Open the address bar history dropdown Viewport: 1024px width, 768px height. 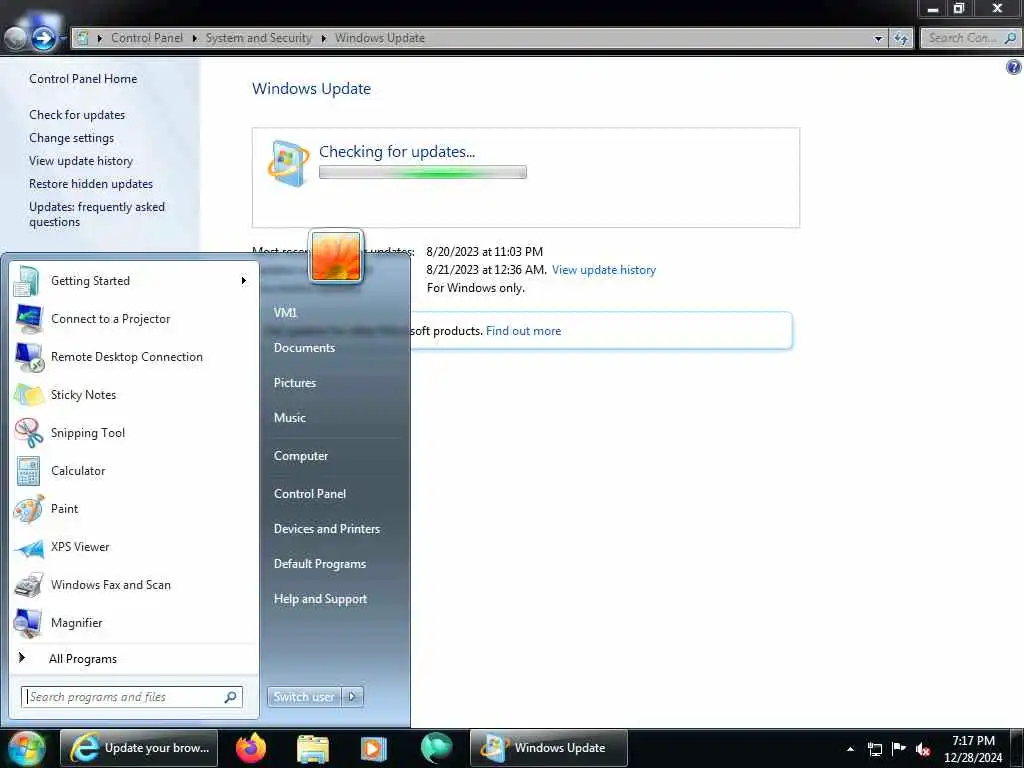pyautogui.click(x=878, y=39)
